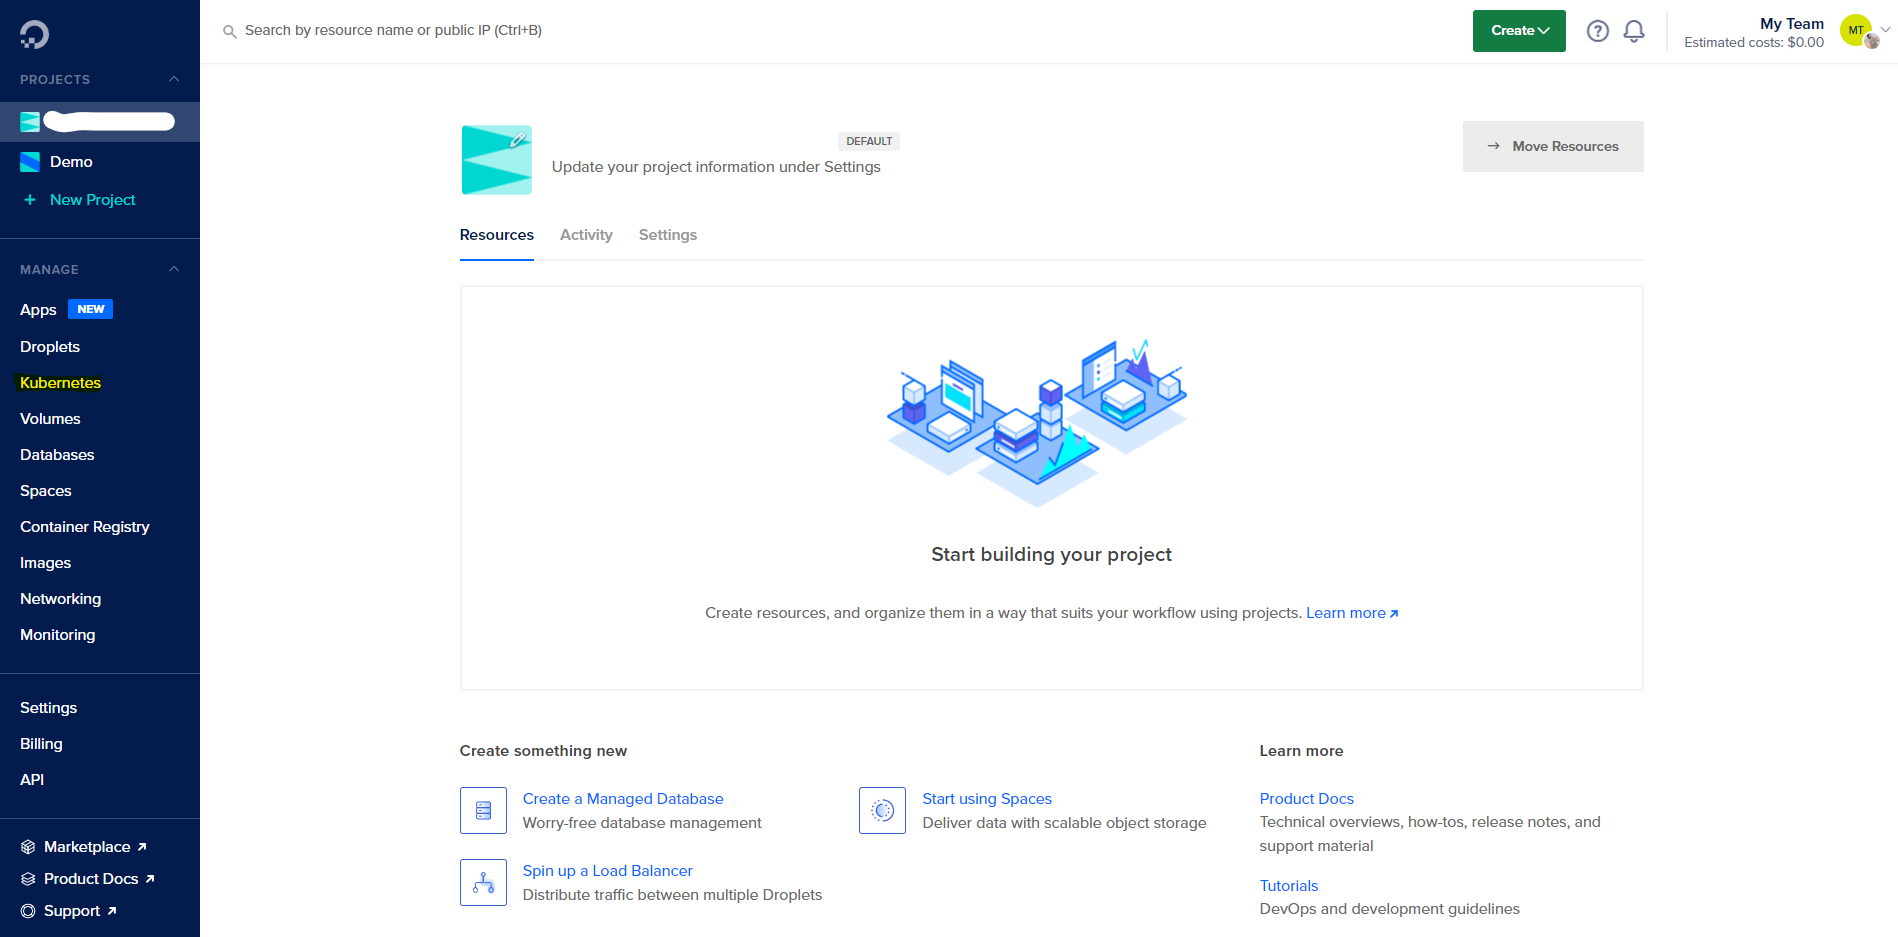The image size is (1898, 937).
Task: Collapse the Manage sidebar section
Action: tap(174, 269)
